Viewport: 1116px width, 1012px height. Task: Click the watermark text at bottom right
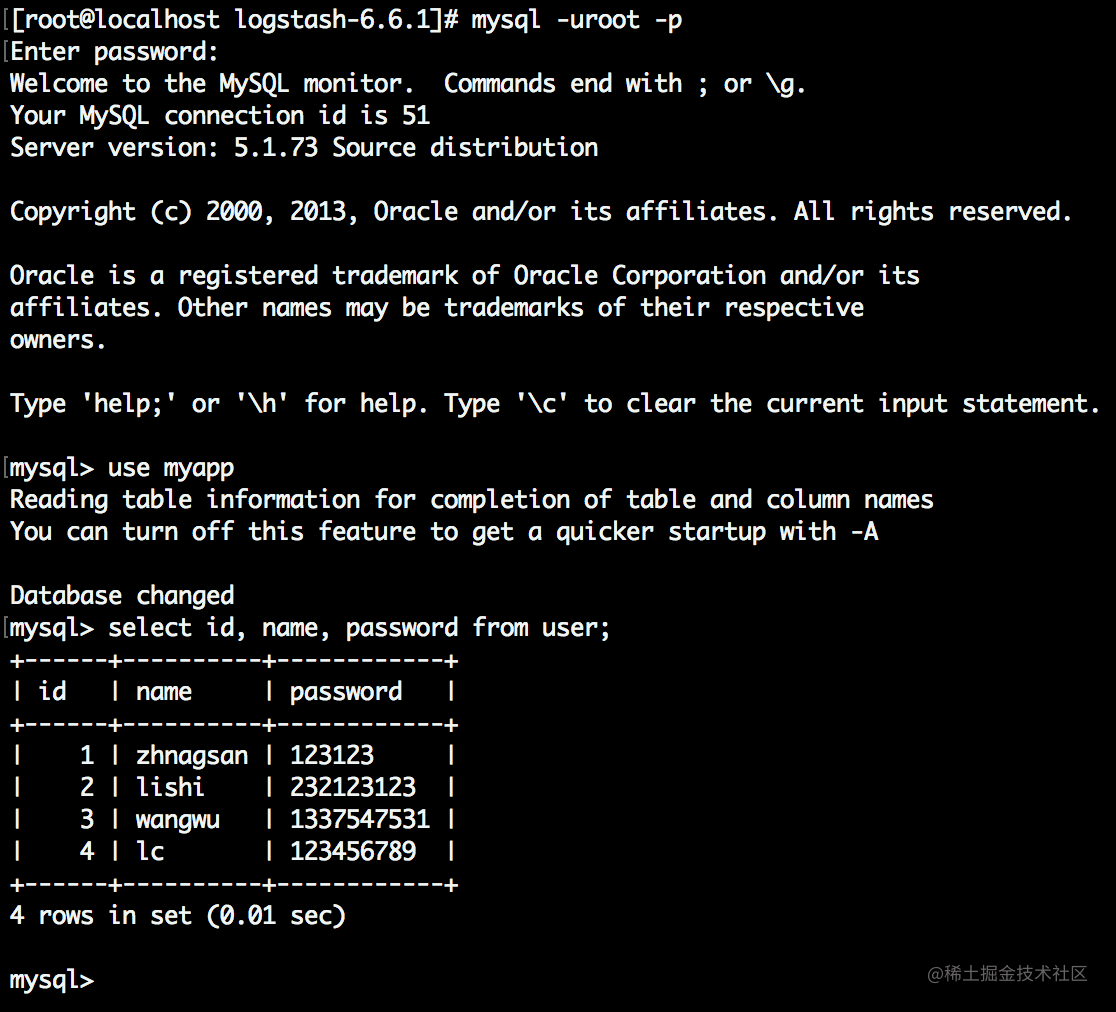1007,974
